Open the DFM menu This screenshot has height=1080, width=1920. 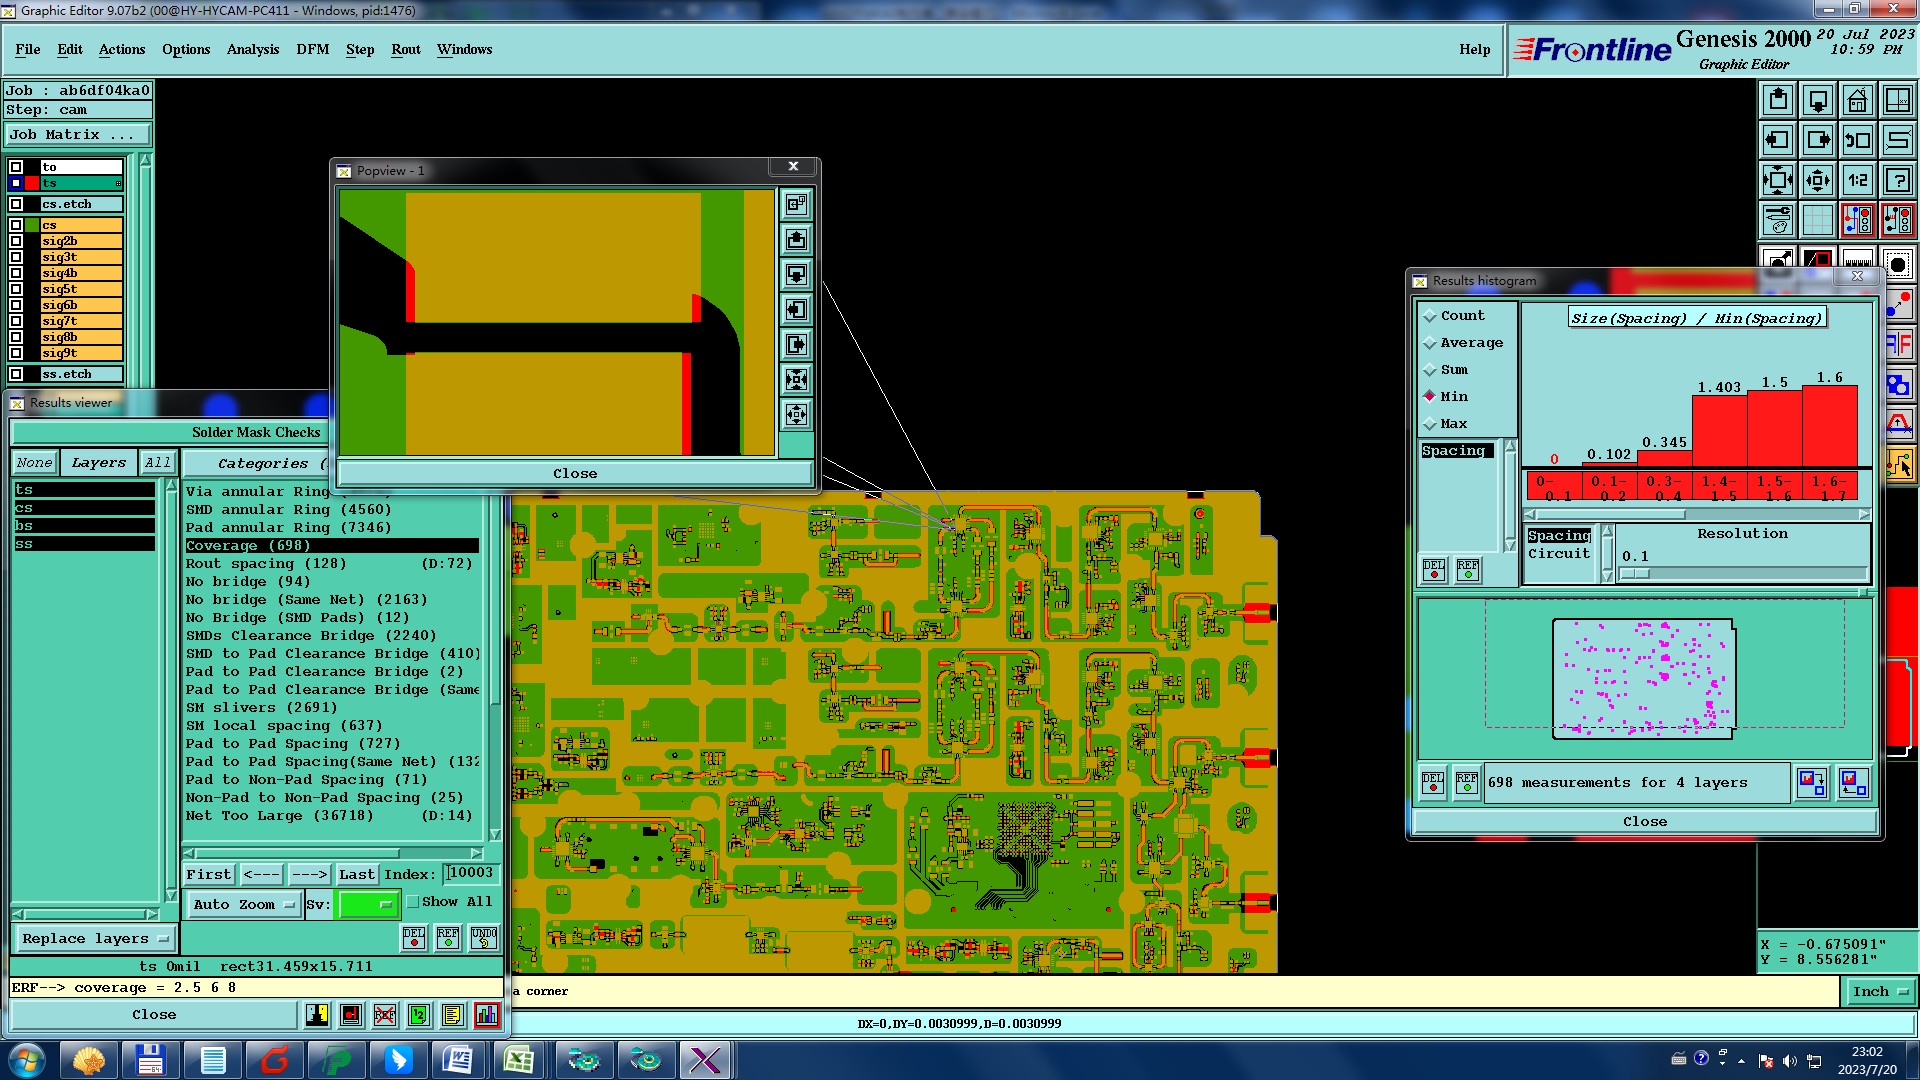(312, 49)
